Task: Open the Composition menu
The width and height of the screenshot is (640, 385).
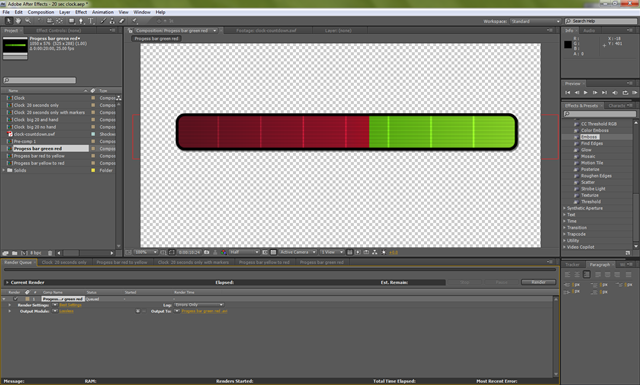Action: pyautogui.click(x=41, y=12)
